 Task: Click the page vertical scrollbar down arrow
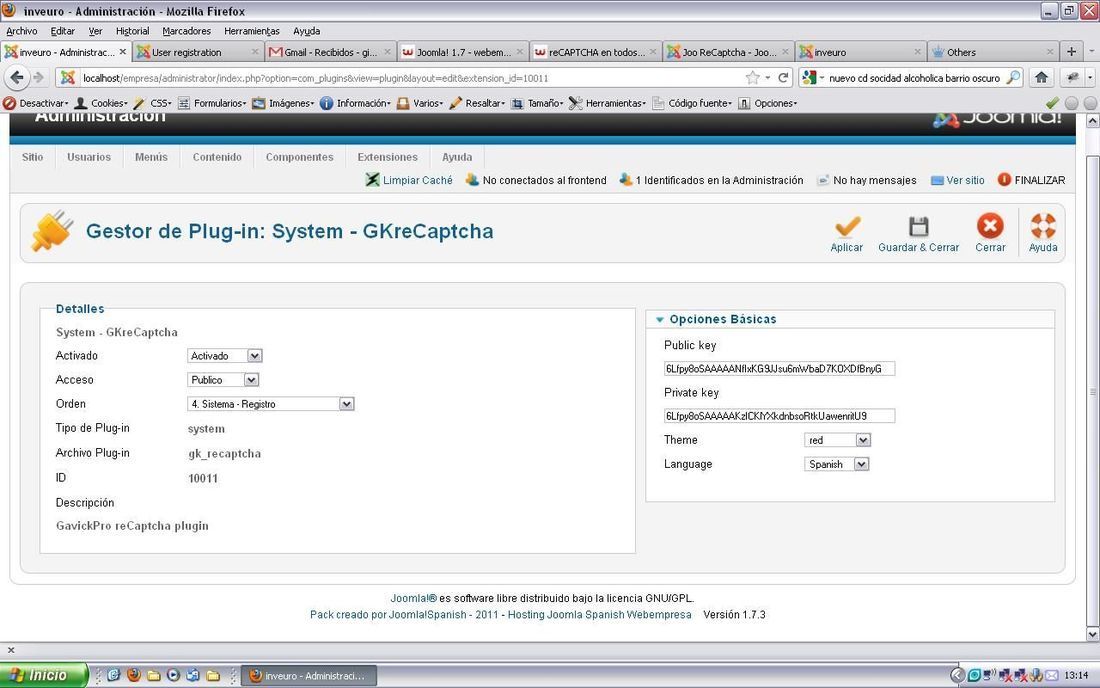point(1092,634)
